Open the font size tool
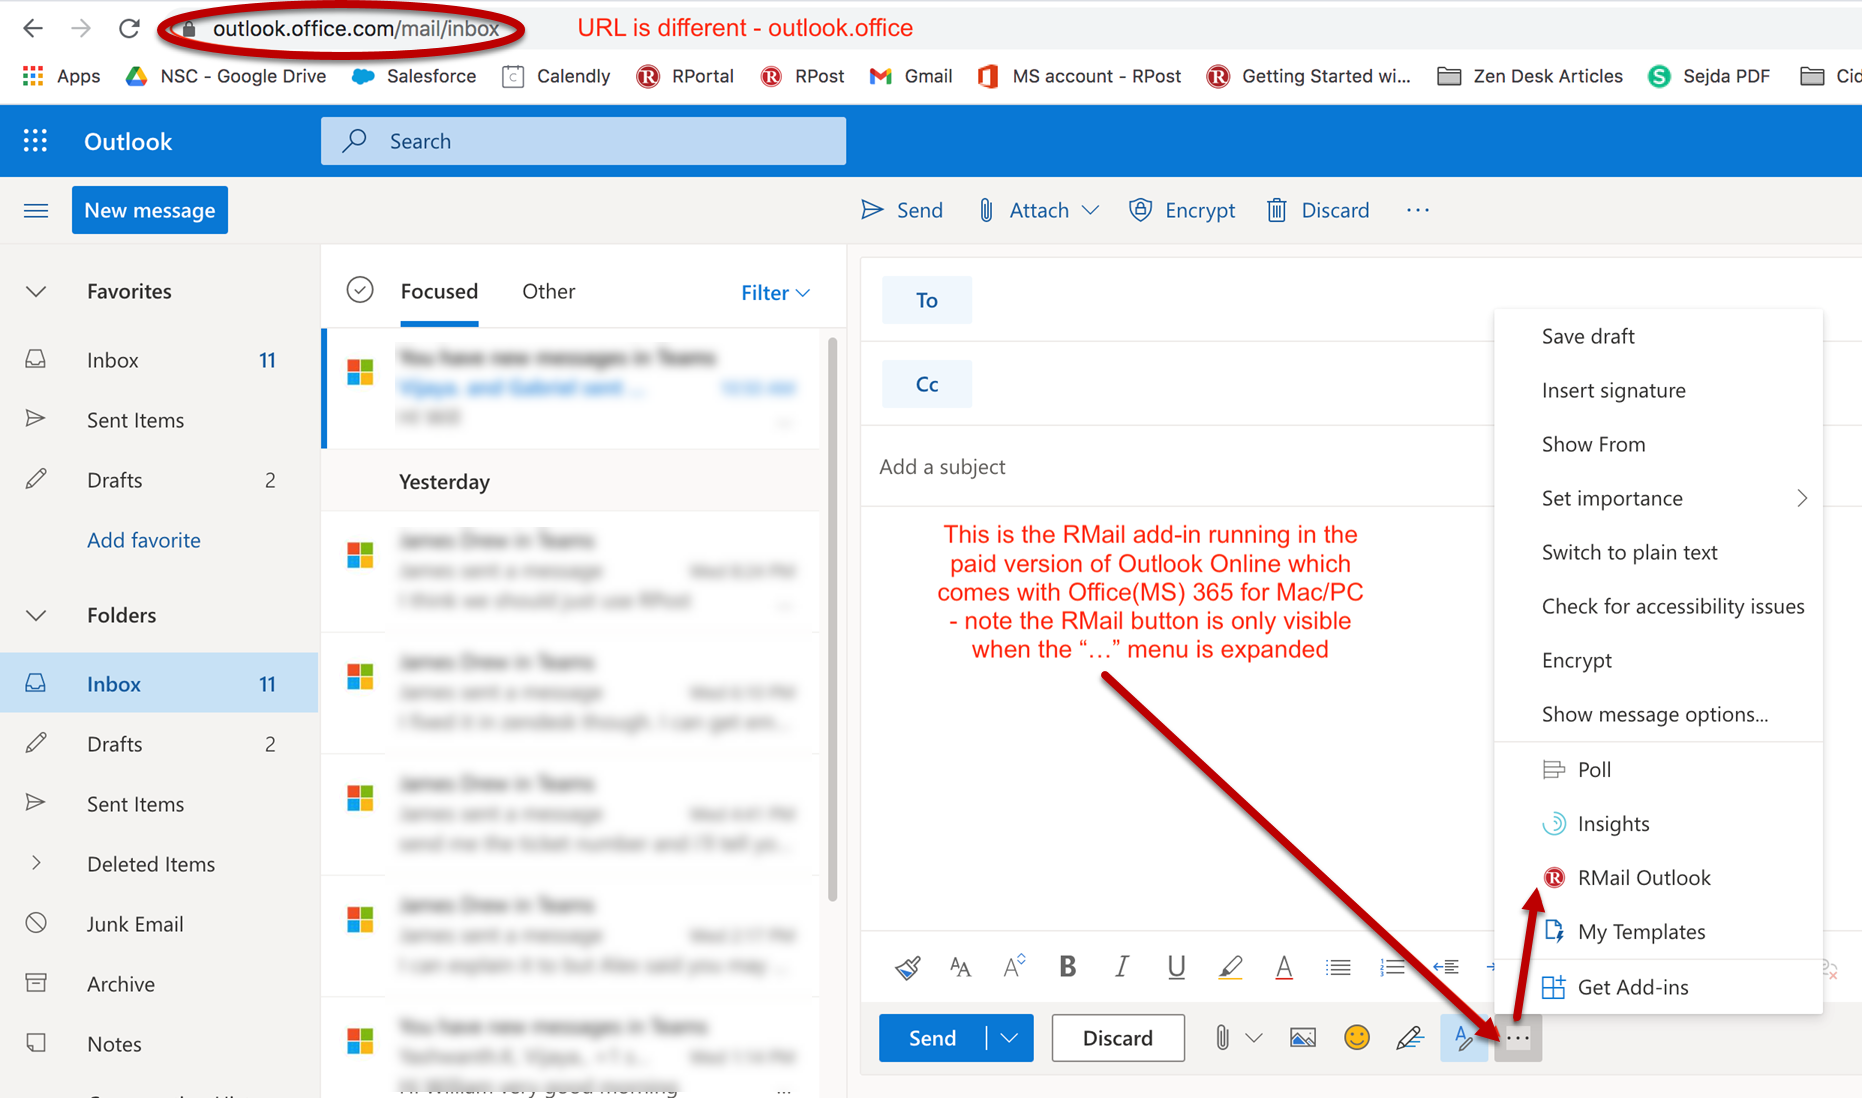The height and width of the screenshot is (1098, 1862). [x=960, y=967]
